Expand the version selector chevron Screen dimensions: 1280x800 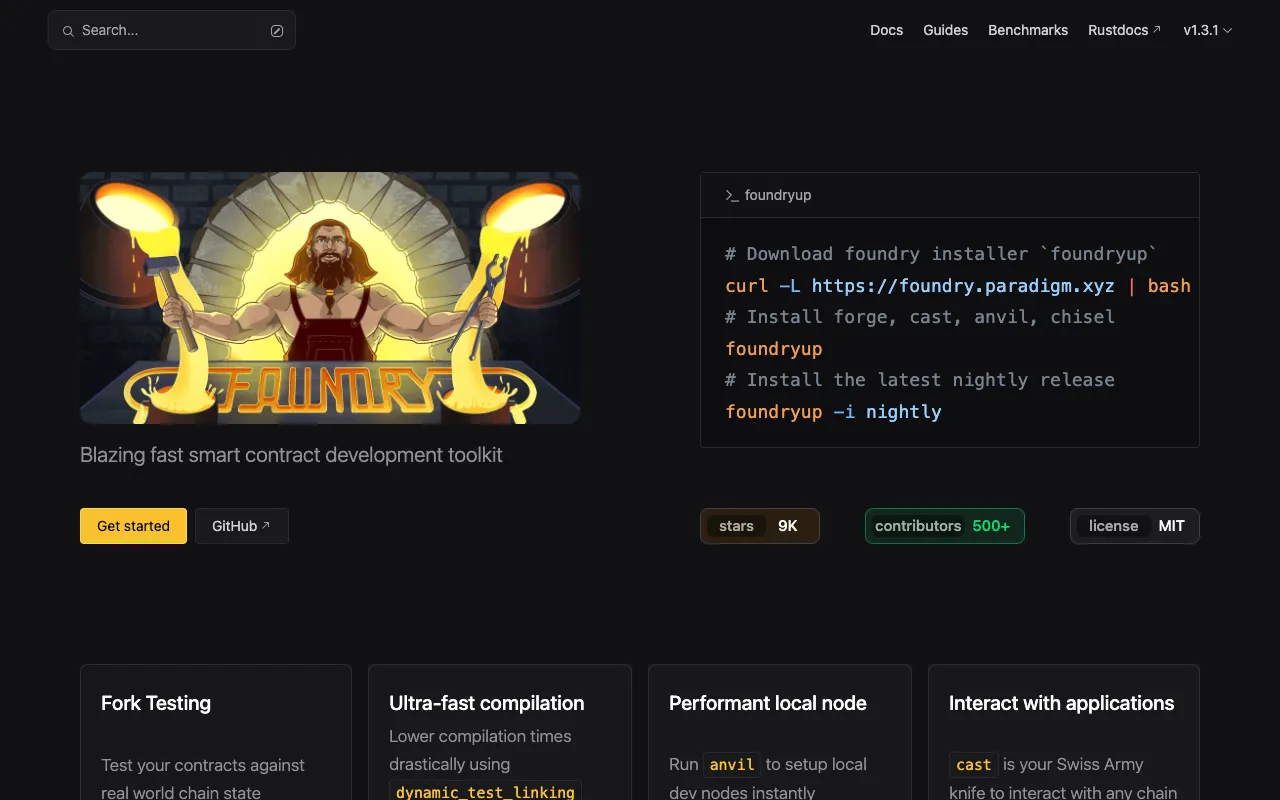click(1228, 30)
